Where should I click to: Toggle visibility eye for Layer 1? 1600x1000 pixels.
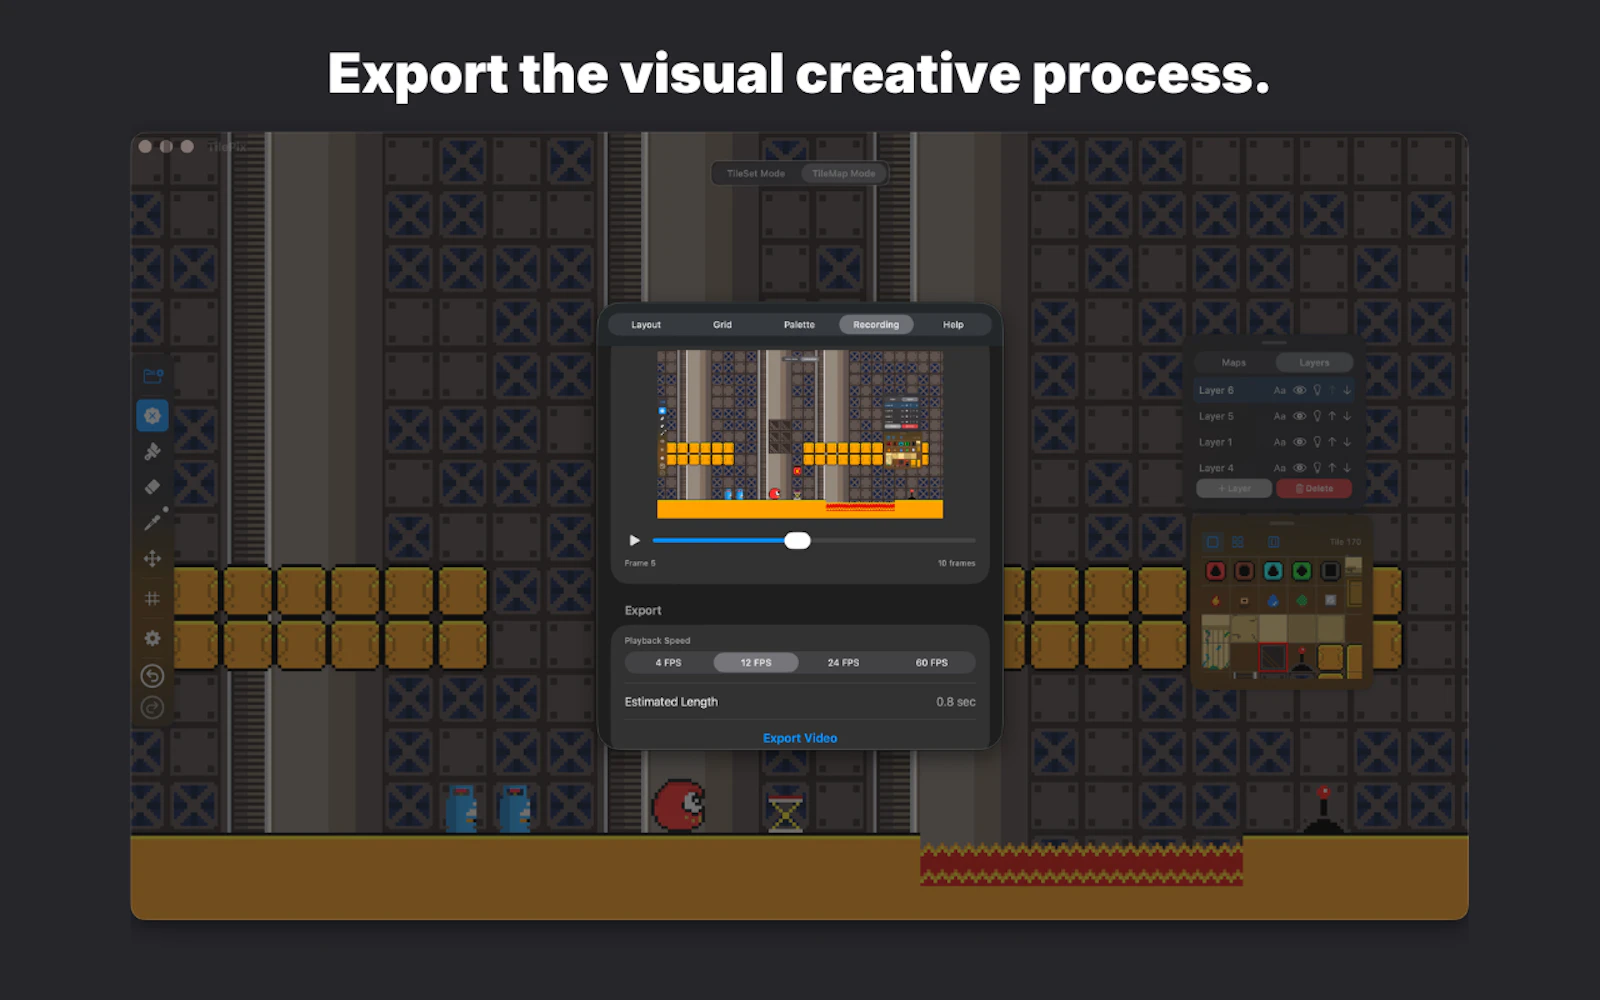1300,442
